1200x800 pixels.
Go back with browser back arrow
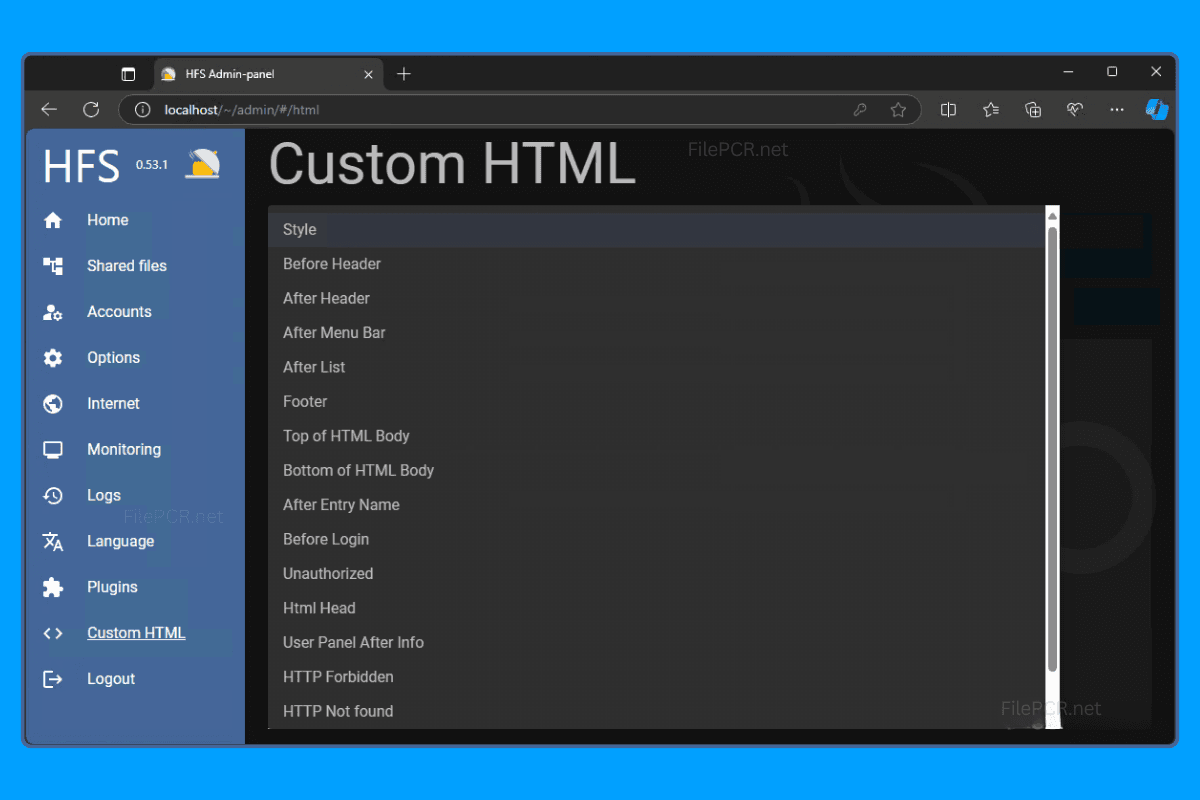pyautogui.click(x=48, y=110)
